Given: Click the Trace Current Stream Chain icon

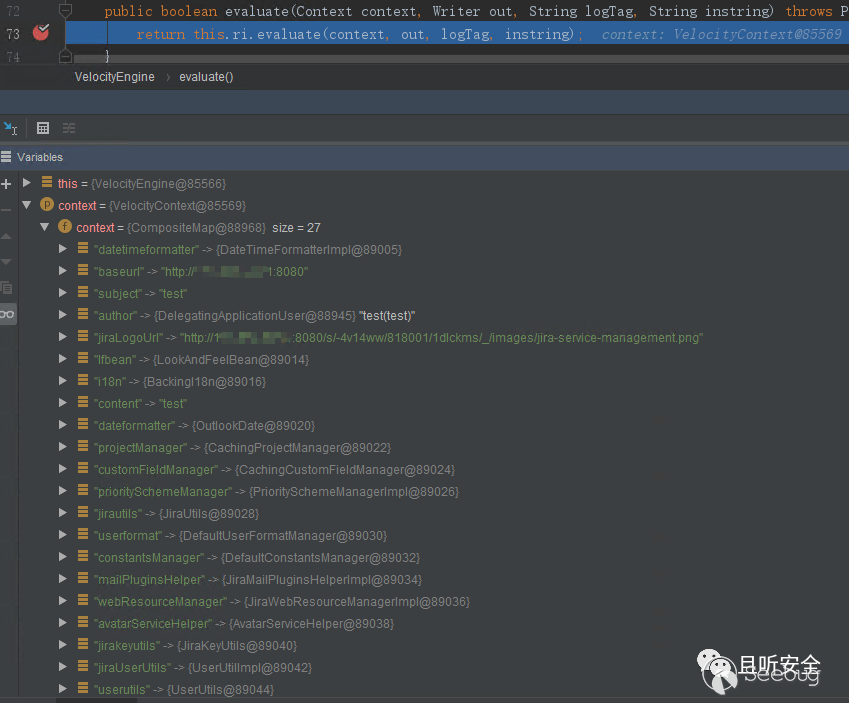Looking at the screenshot, I should pos(69,128).
